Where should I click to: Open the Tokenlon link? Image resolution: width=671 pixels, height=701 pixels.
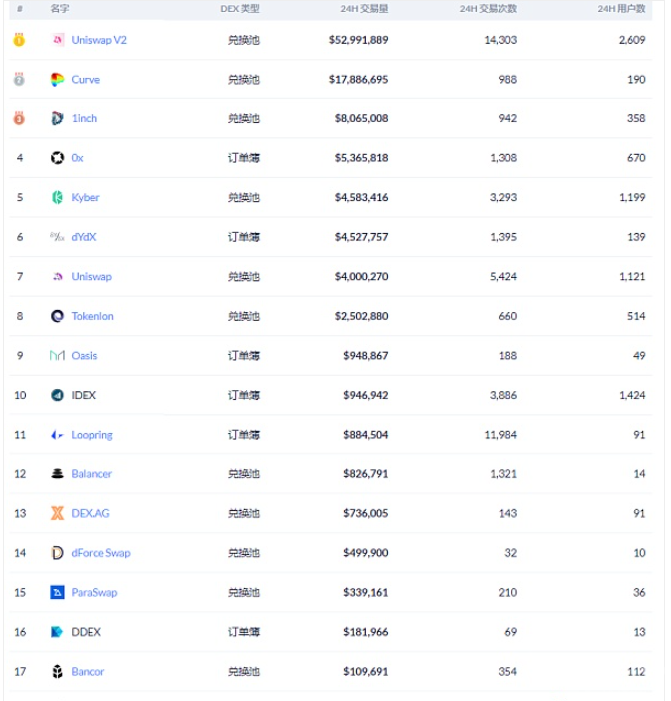click(x=93, y=316)
